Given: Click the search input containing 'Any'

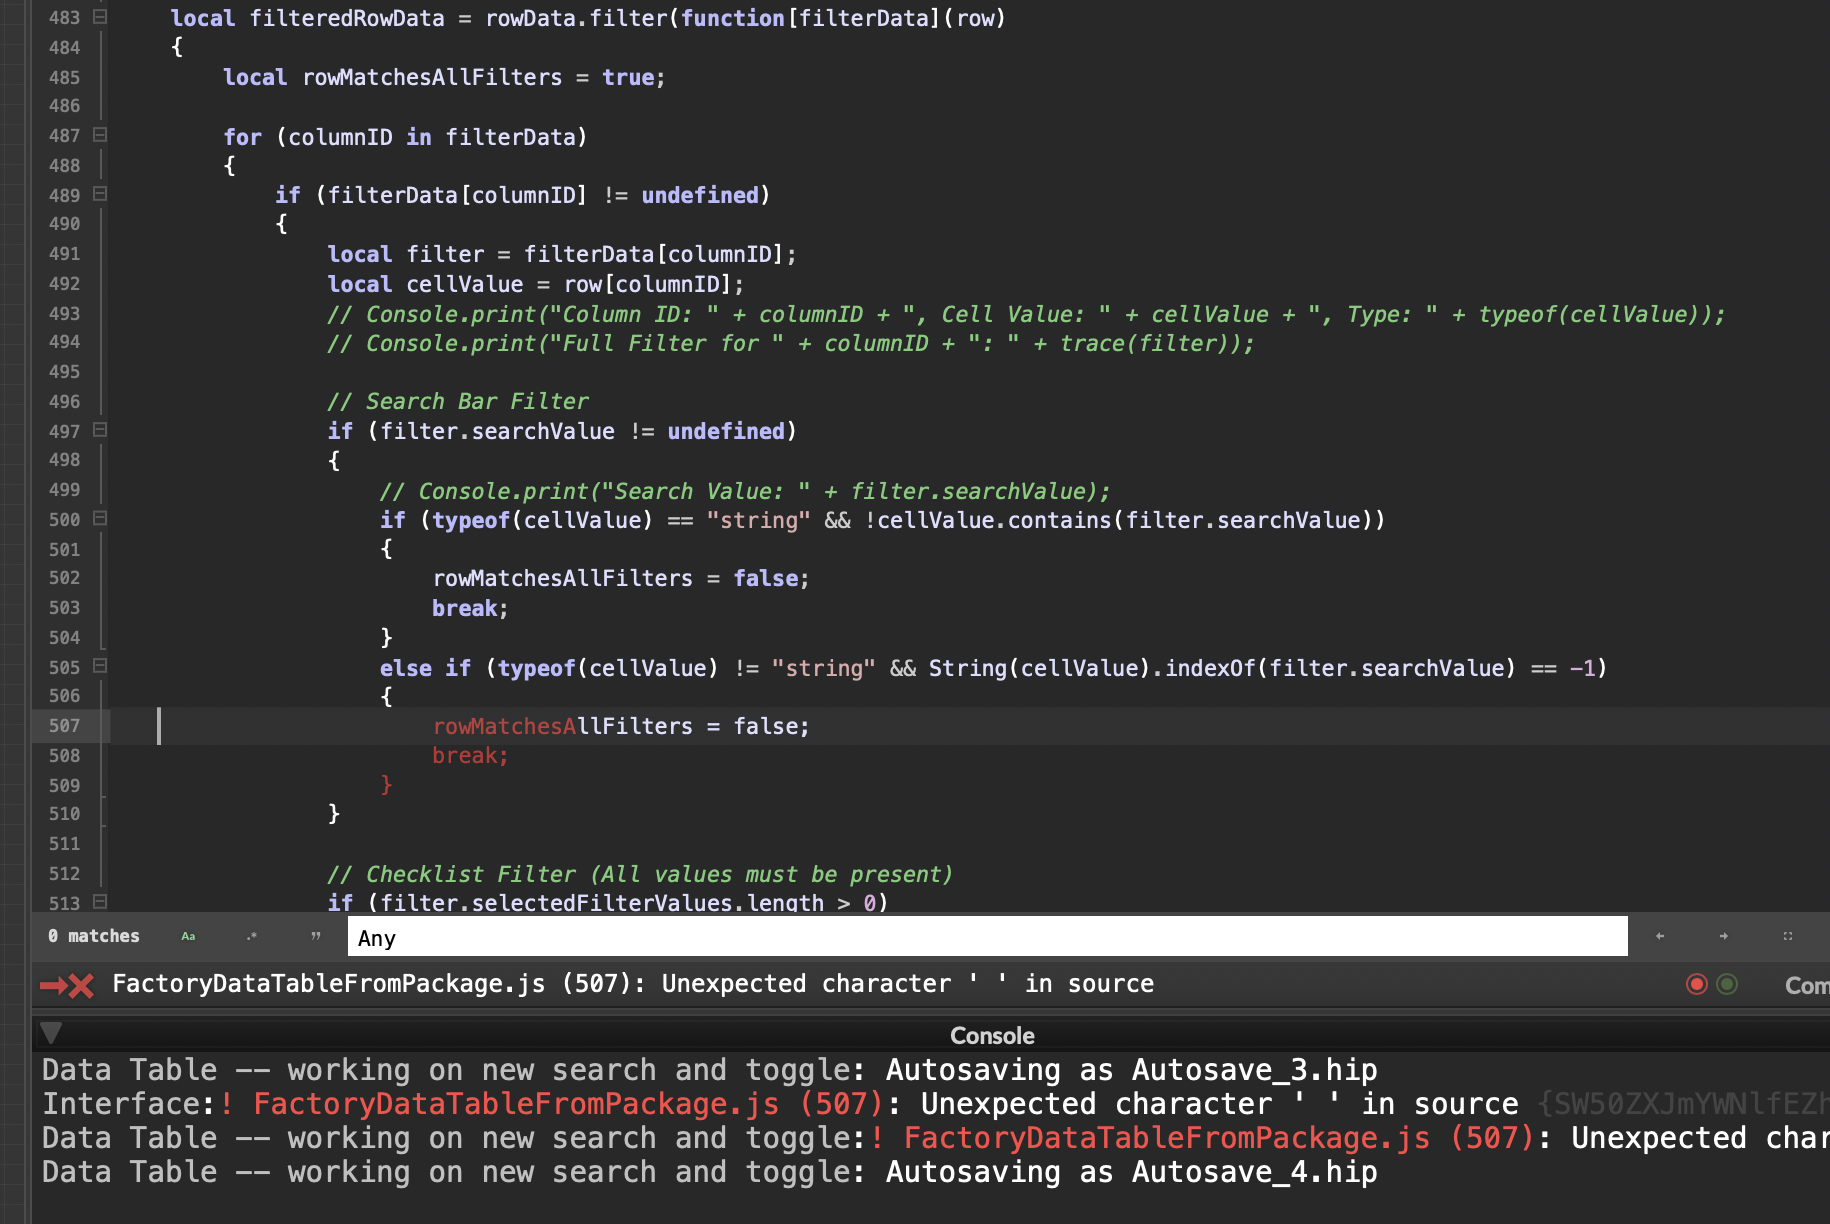Looking at the screenshot, I should click(x=987, y=937).
